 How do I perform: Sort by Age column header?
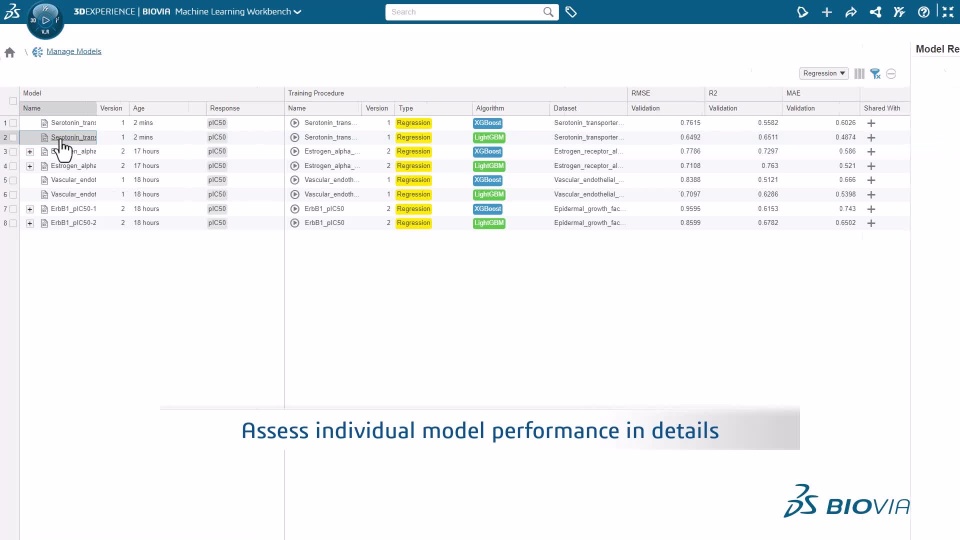(x=159, y=108)
